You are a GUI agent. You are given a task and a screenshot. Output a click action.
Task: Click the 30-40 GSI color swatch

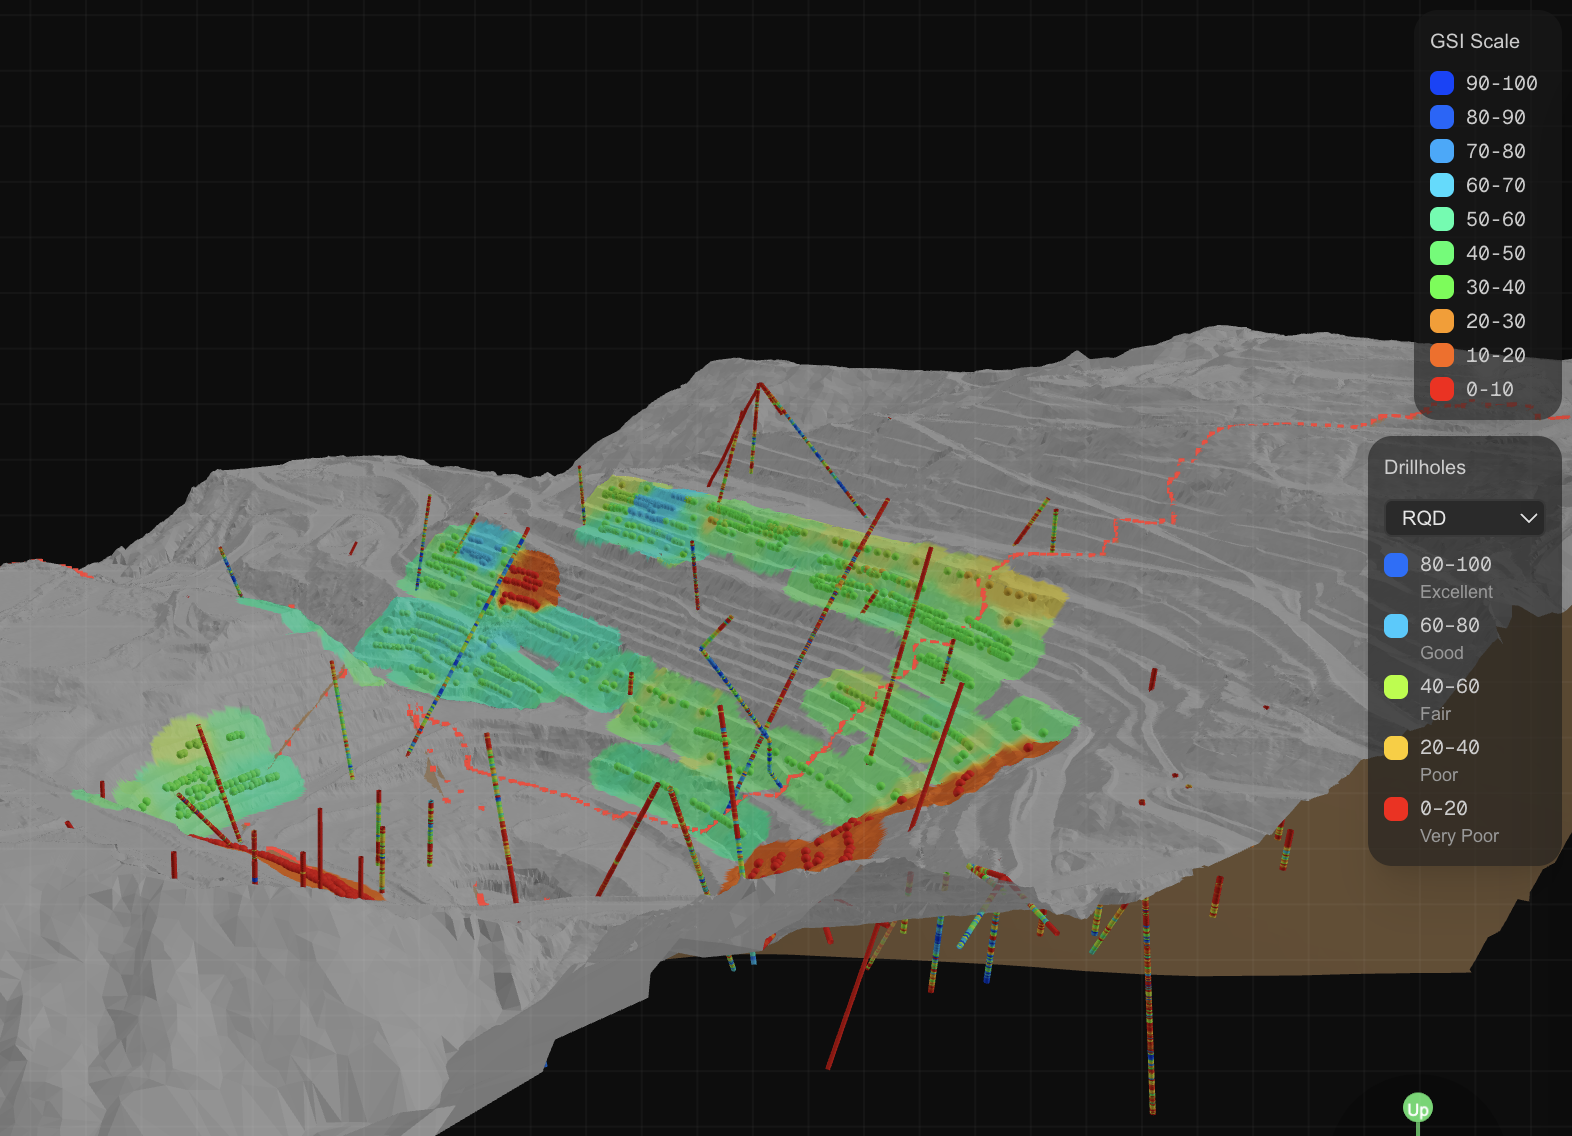pyautogui.click(x=1442, y=287)
